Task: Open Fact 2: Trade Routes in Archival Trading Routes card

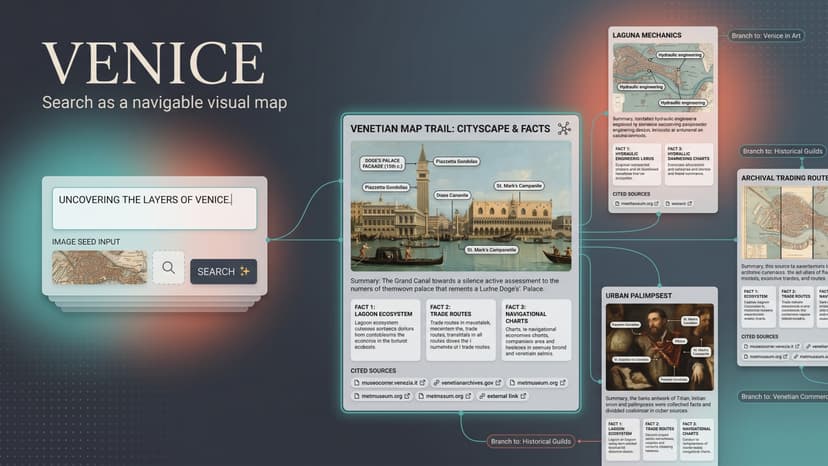Action: (796, 306)
